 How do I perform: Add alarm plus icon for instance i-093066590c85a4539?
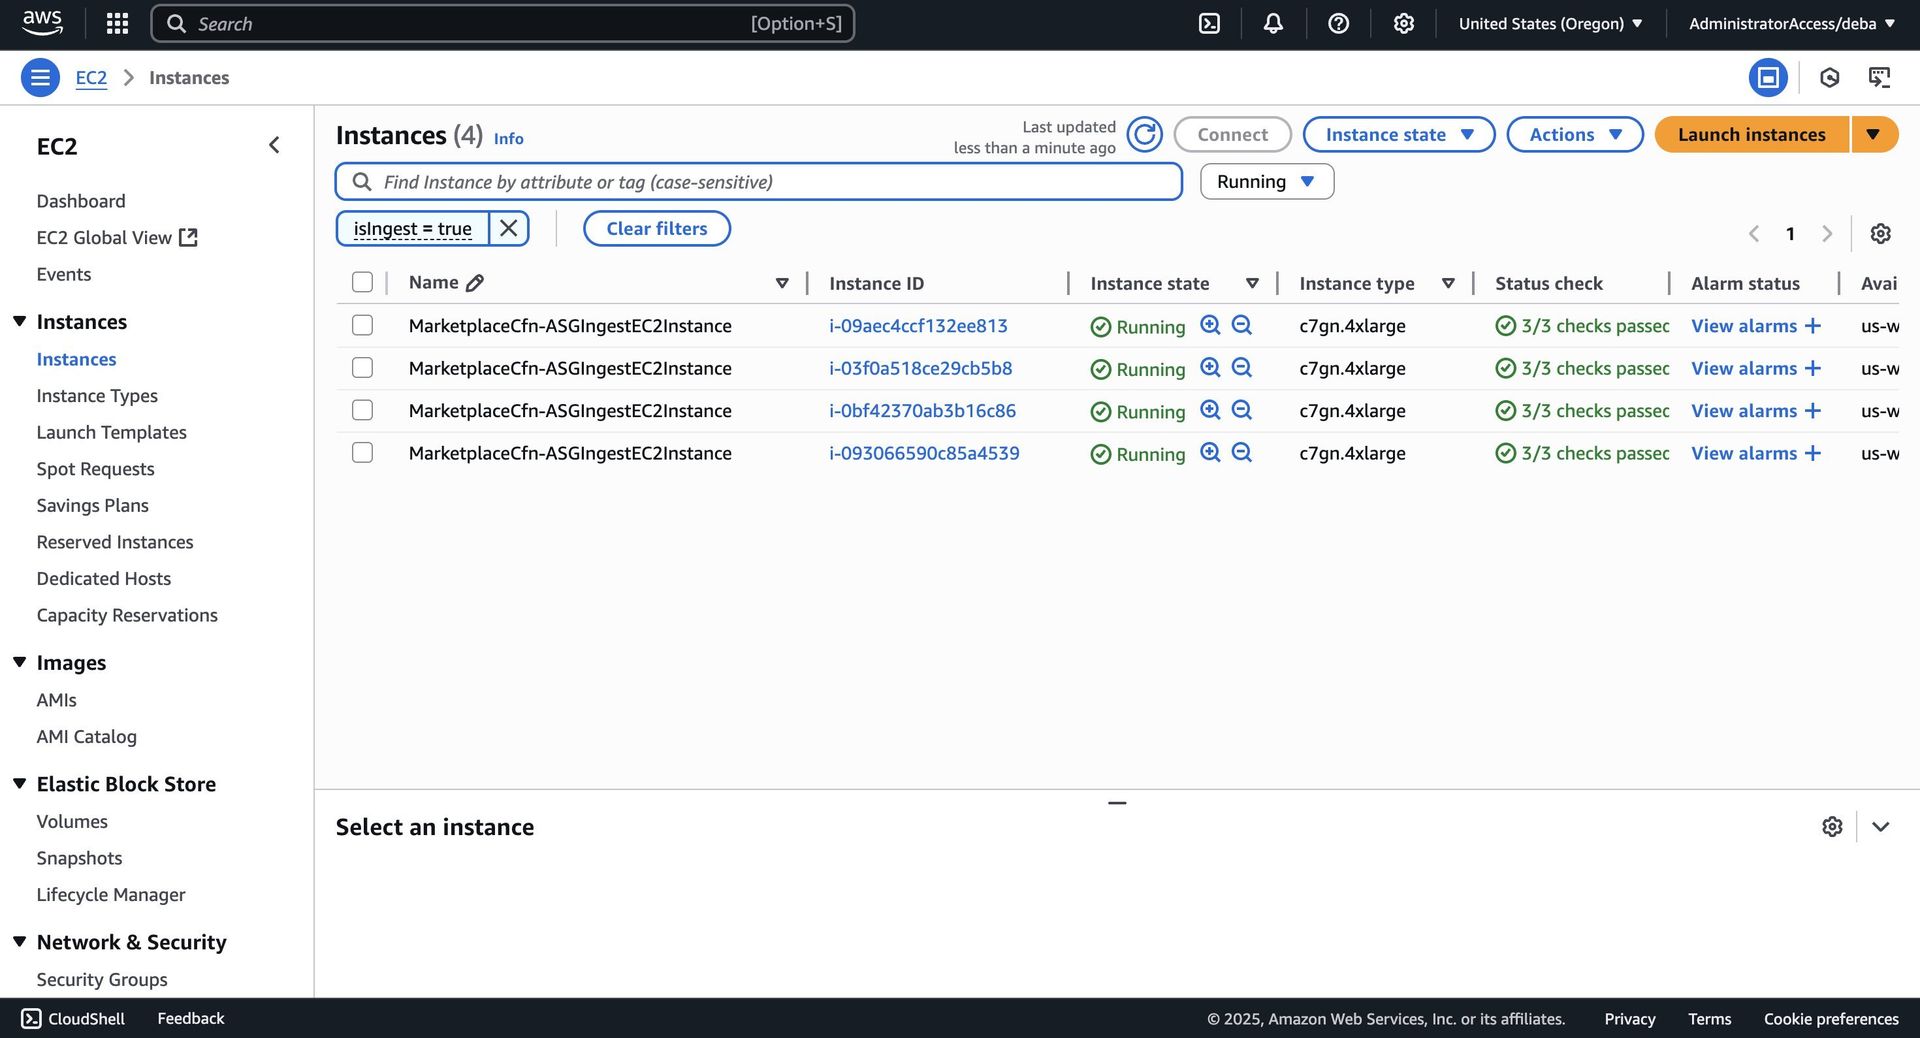click(x=1812, y=454)
